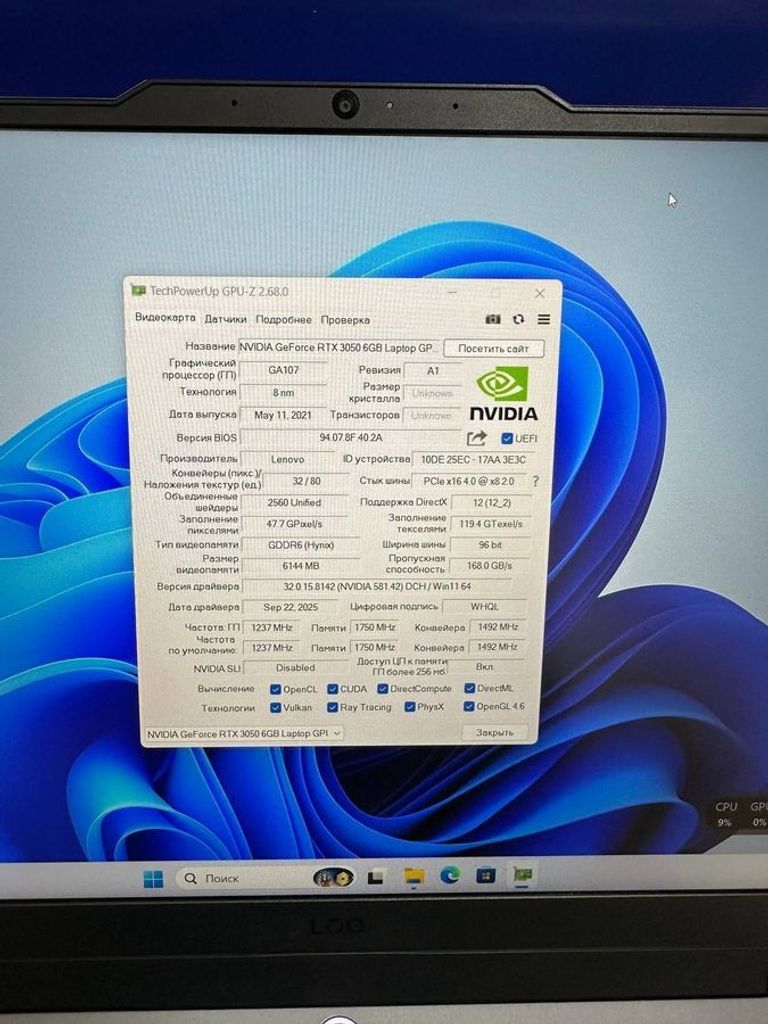Toggle the OpenCL checkbox
The height and width of the screenshot is (1024, 768).
click(x=276, y=689)
